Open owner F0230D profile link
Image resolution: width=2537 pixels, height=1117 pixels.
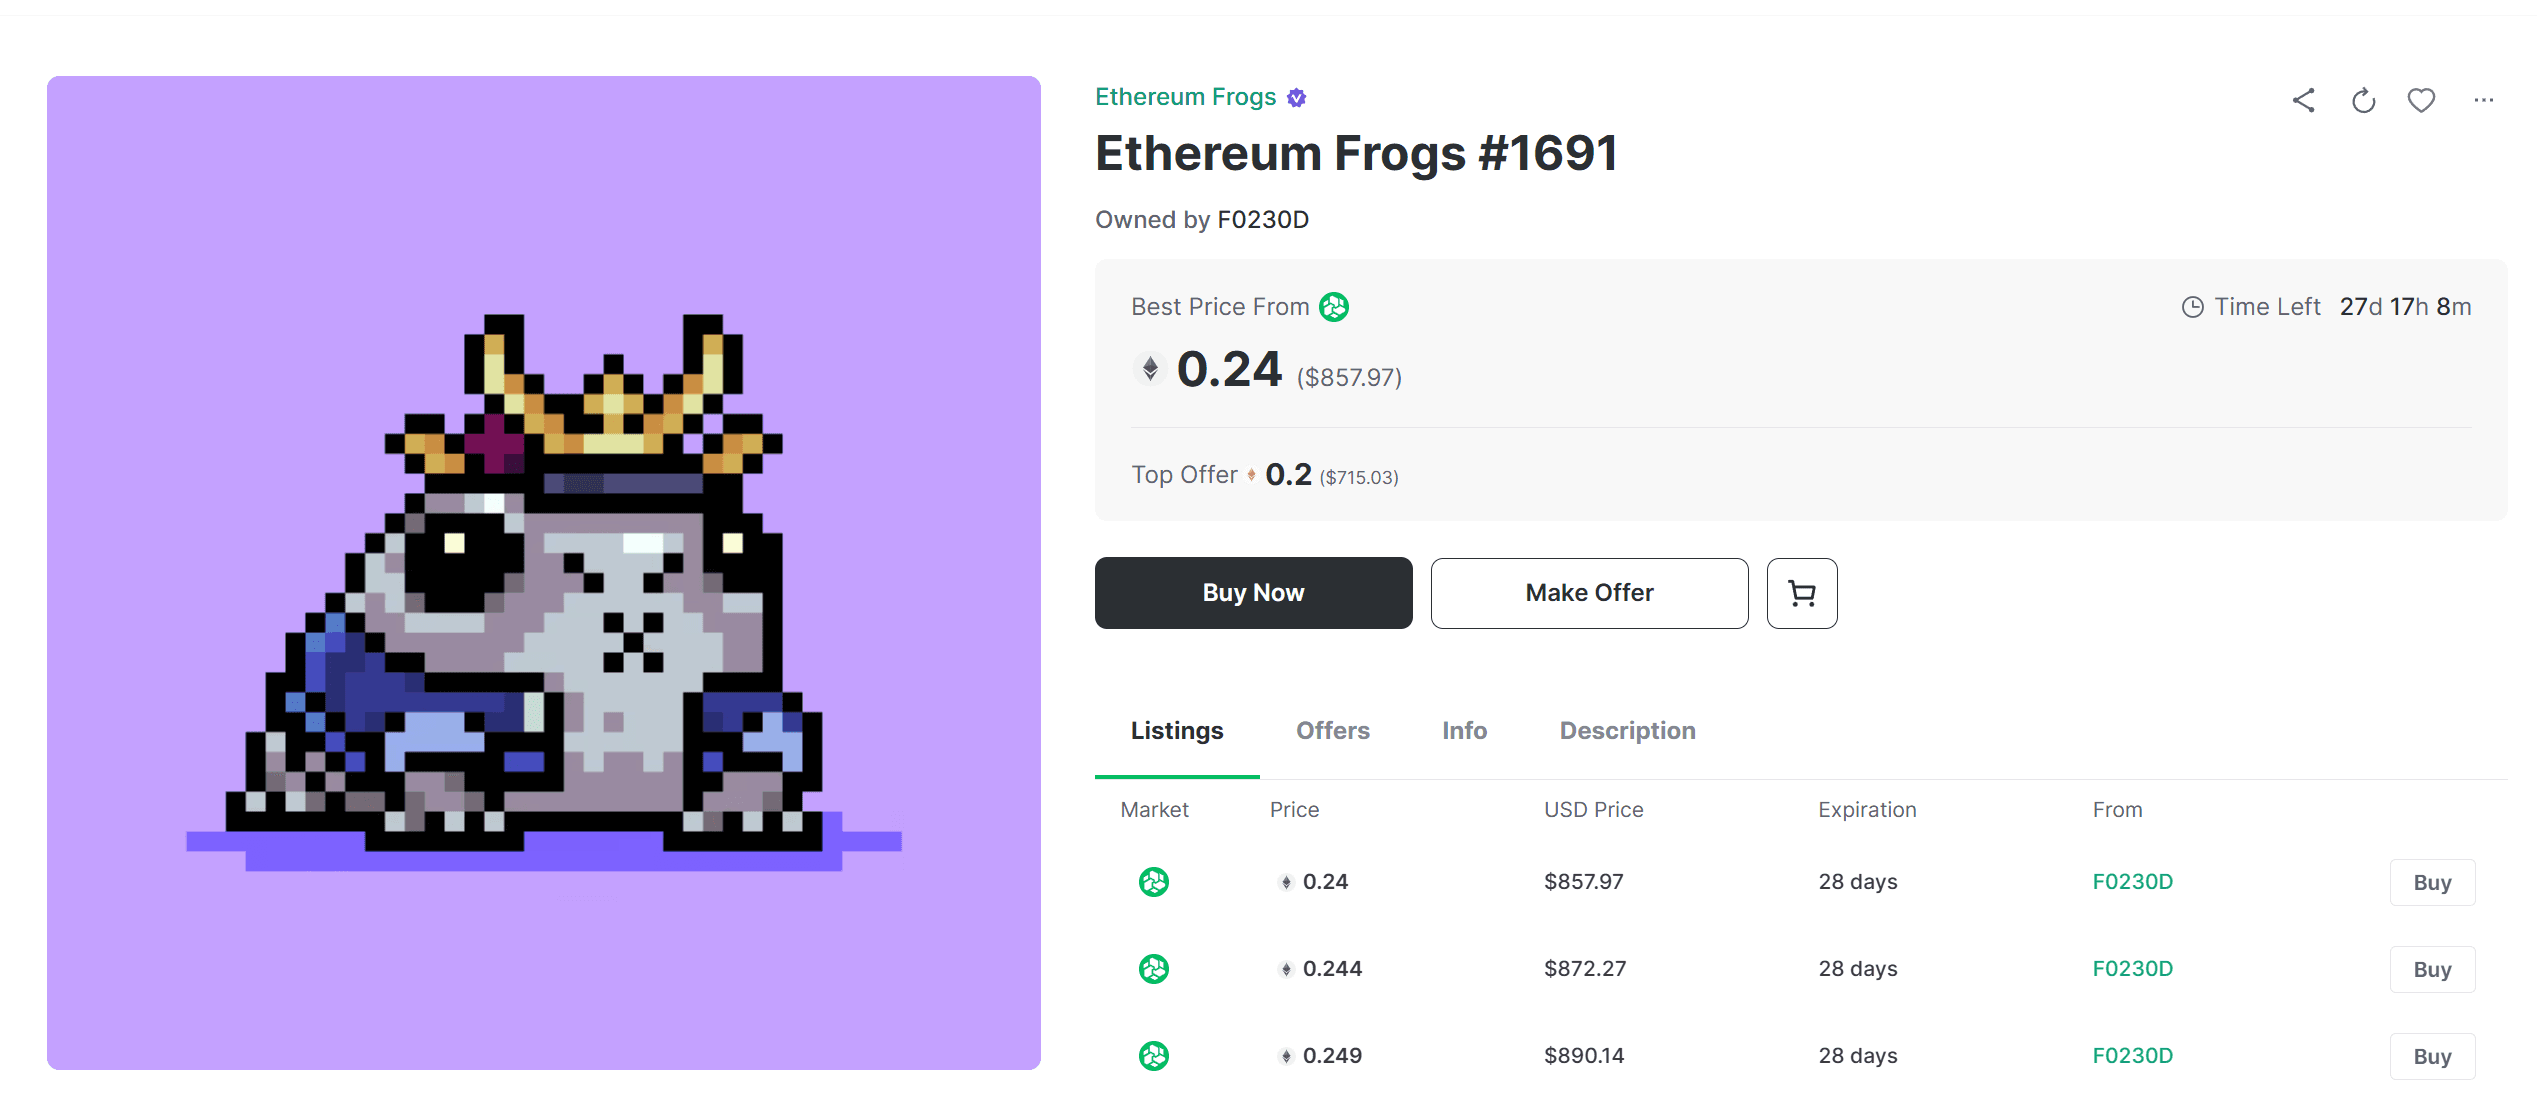point(1263,220)
